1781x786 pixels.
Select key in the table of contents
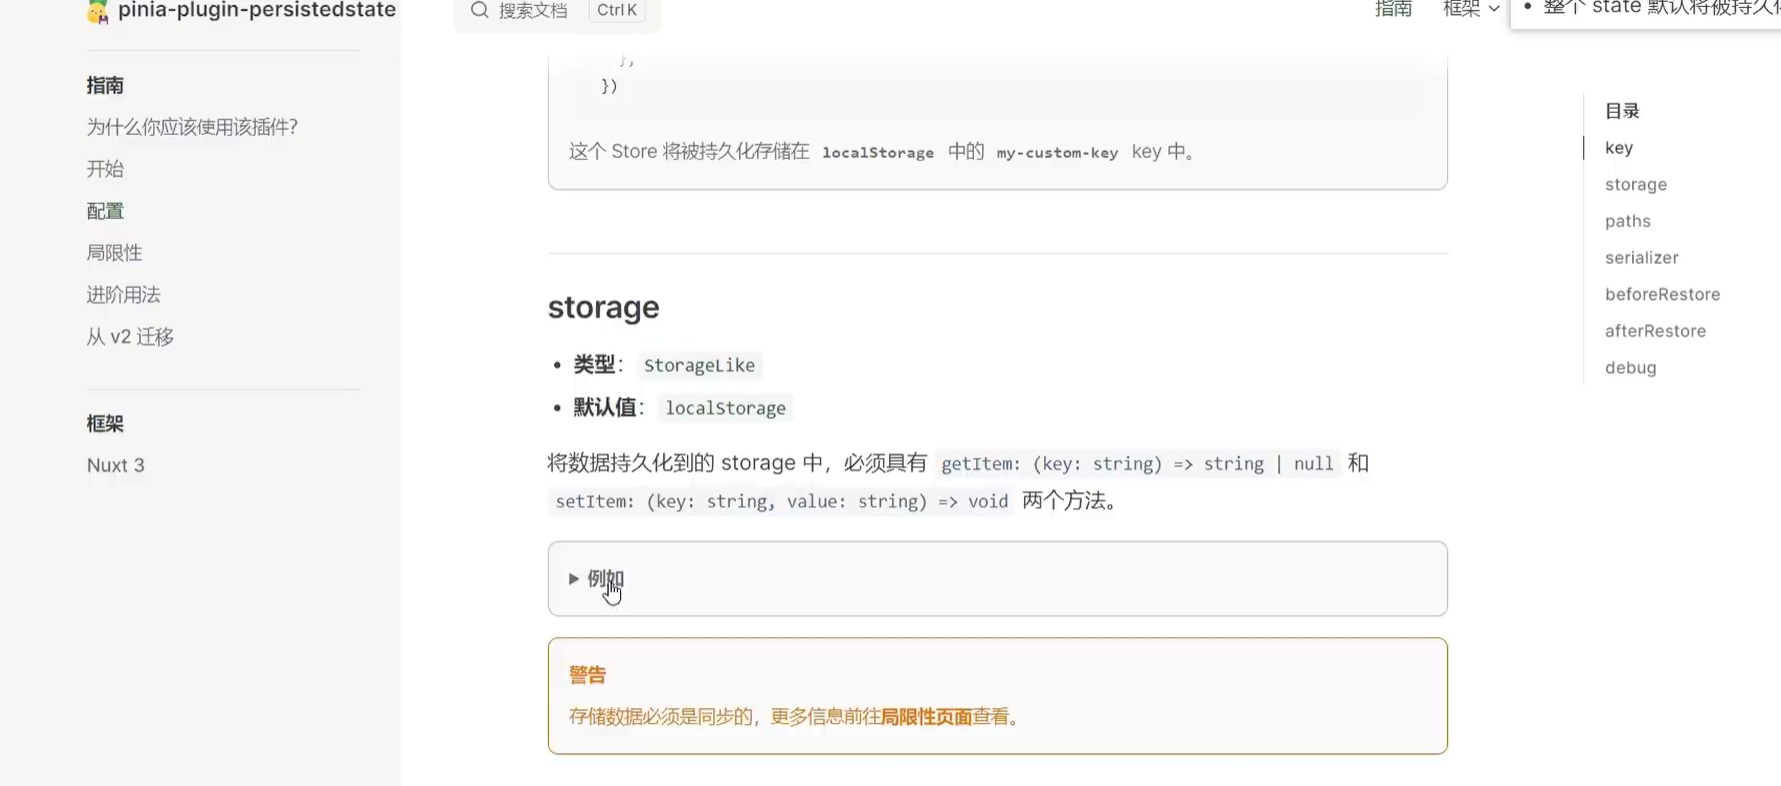click(x=1619, y=147)
